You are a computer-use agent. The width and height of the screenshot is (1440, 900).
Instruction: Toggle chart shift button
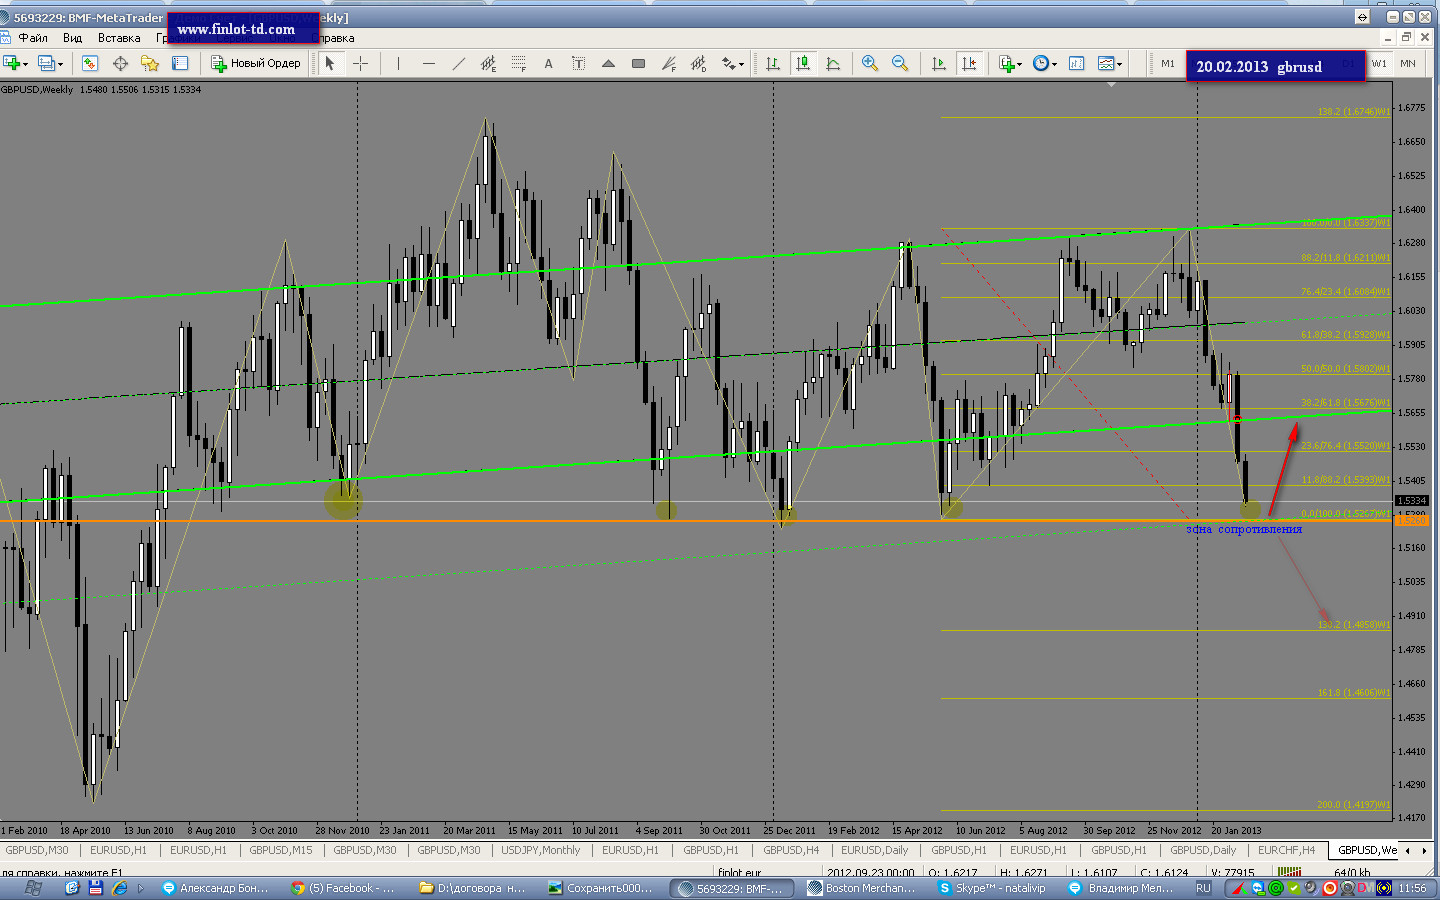968,63
